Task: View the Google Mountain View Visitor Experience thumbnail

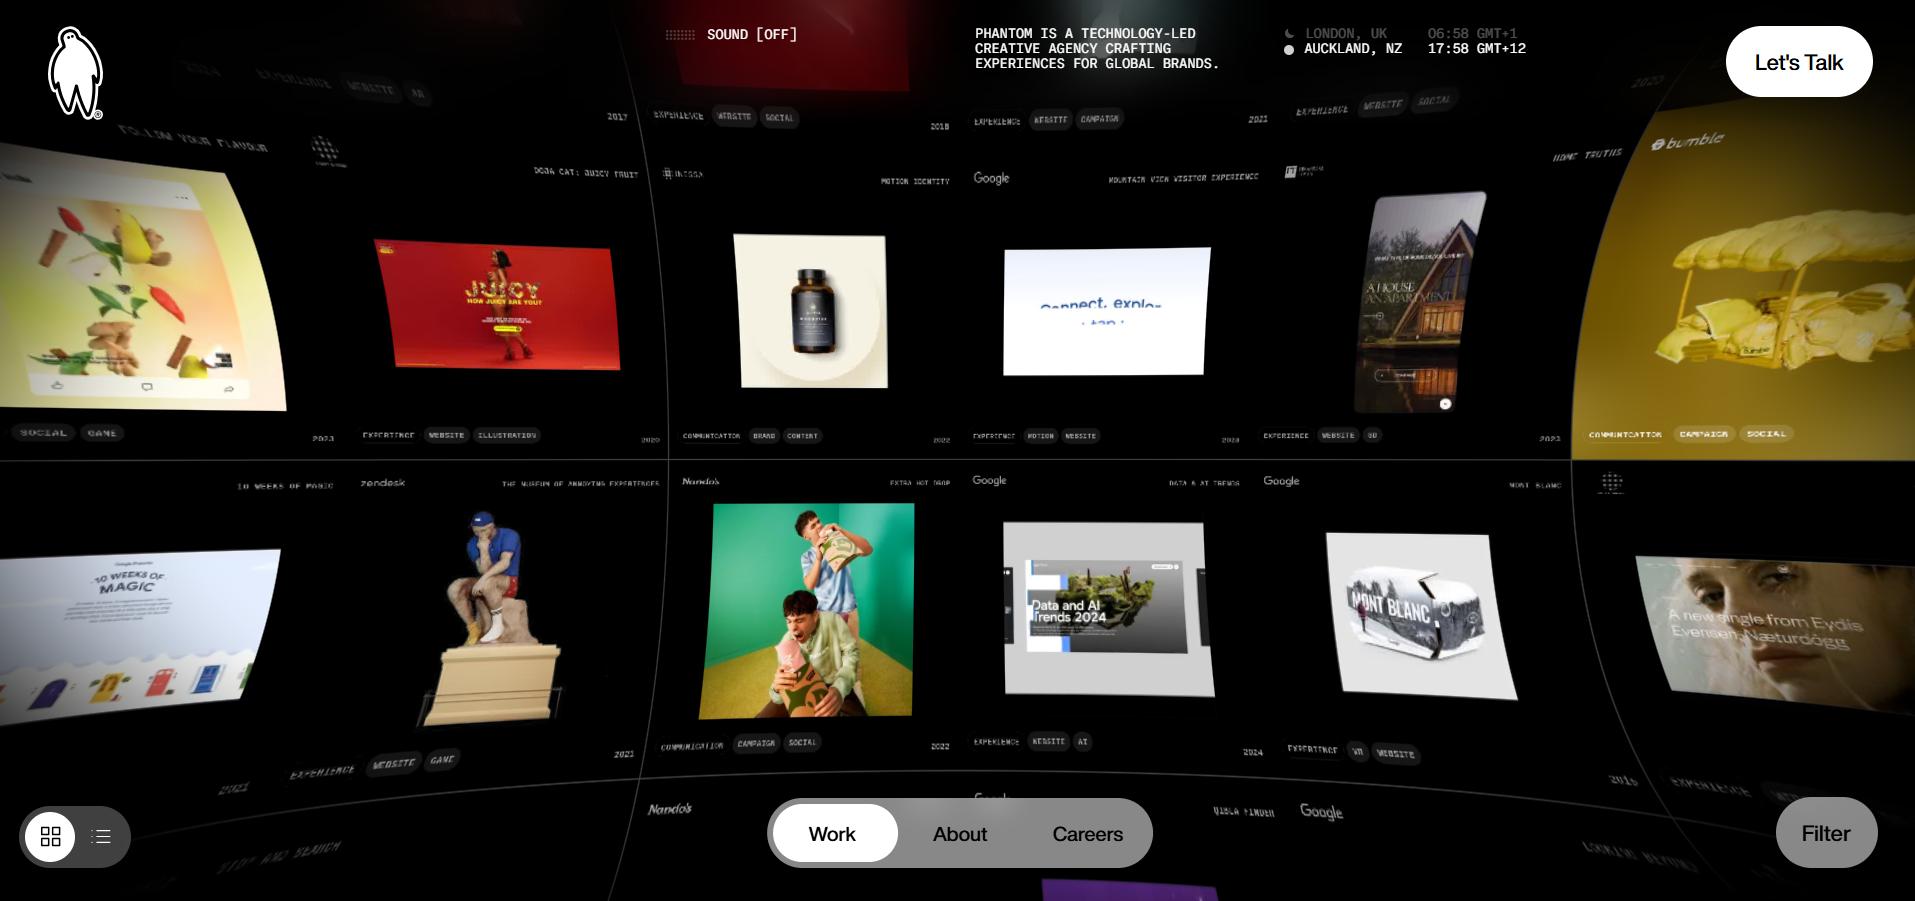Action: (x=1106, y=311)
